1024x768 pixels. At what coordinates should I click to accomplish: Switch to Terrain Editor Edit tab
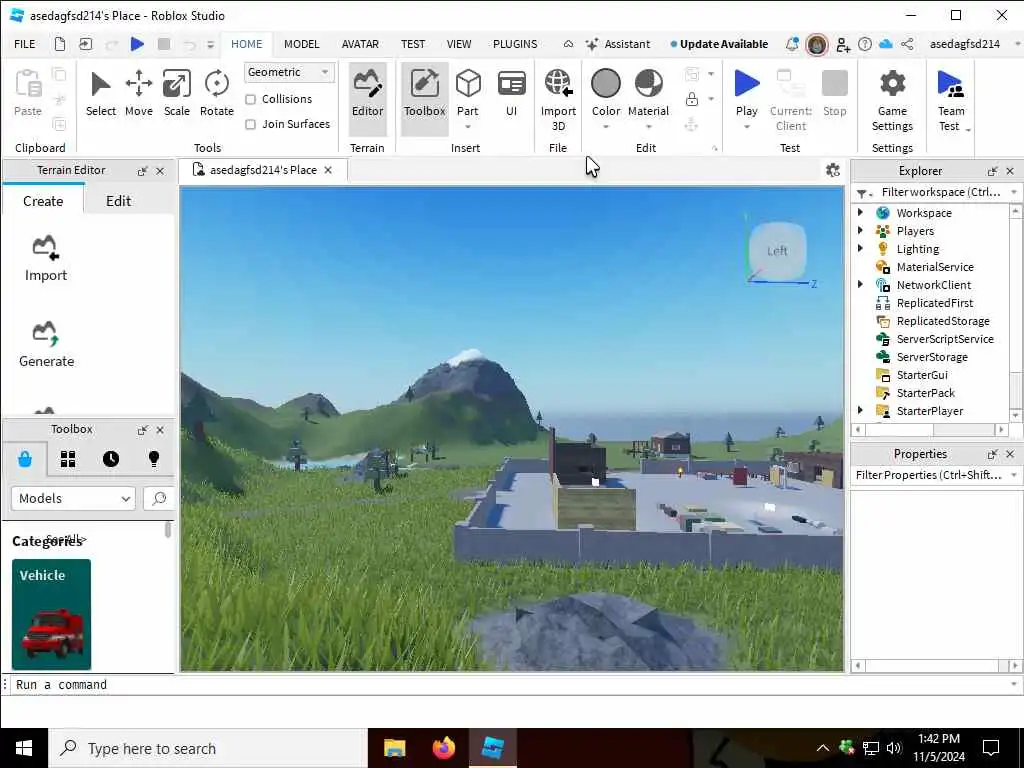point(118,201)
